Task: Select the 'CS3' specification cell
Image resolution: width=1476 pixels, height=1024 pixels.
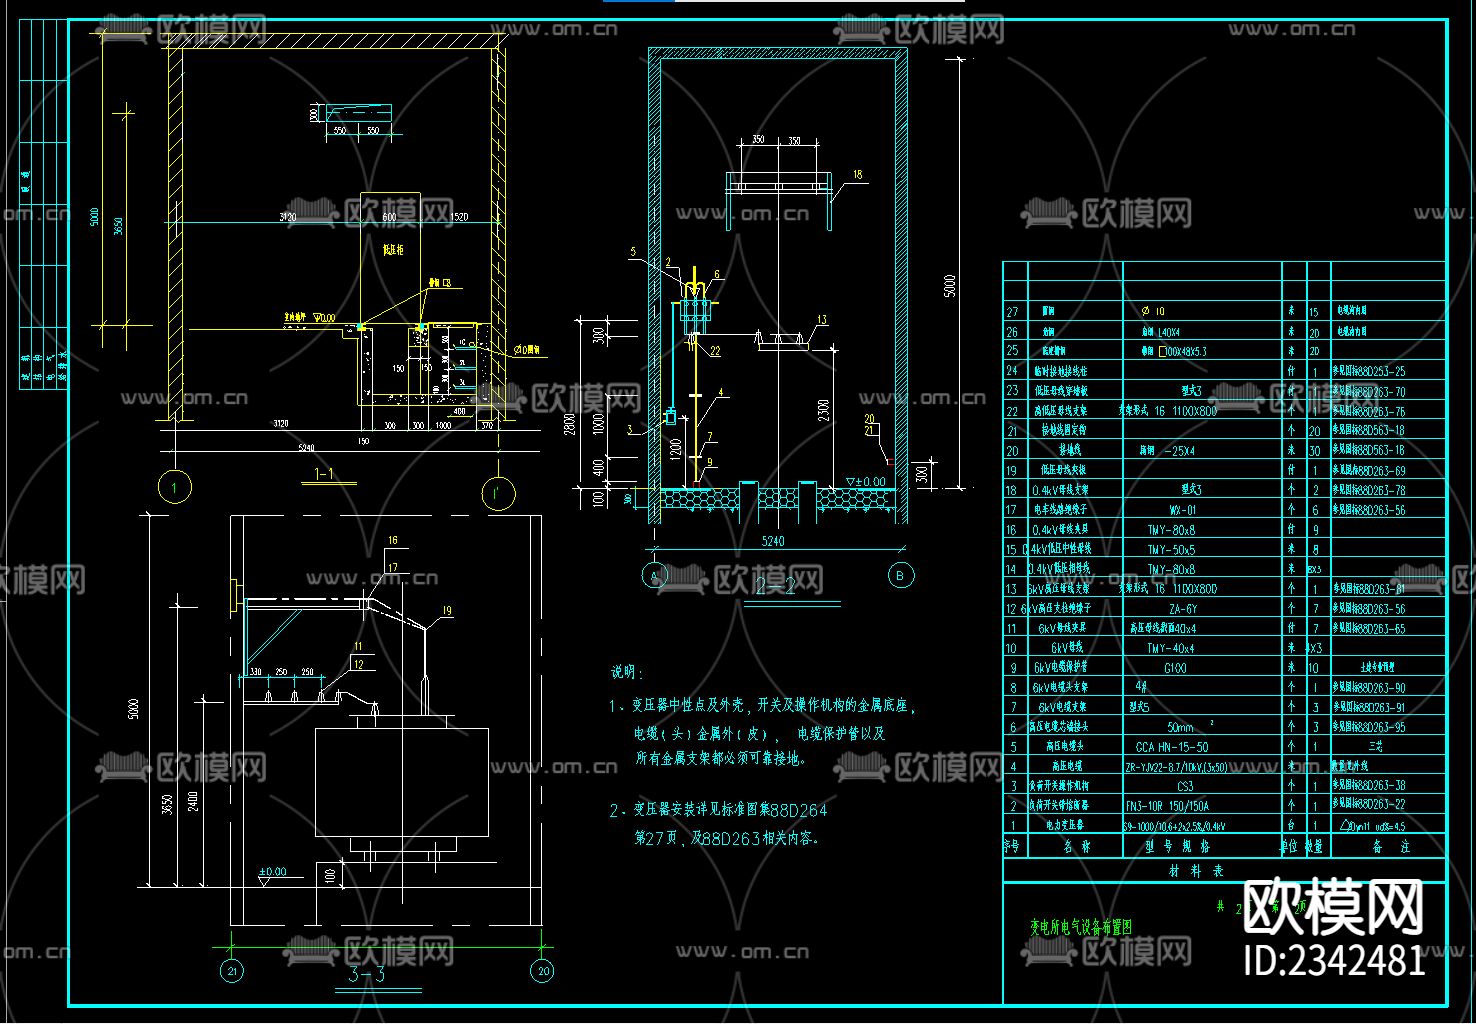Action: [x=1185, y=787]
